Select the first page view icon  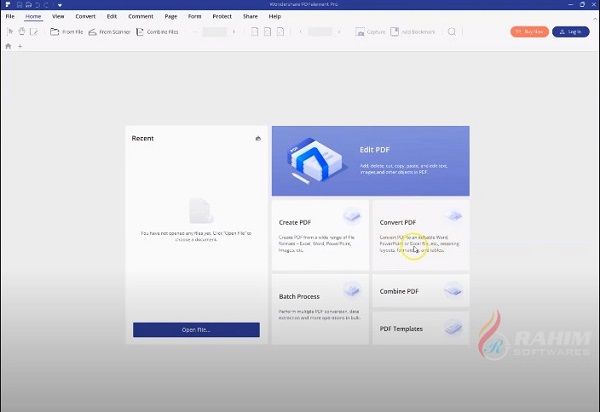(x=254, y=32)
